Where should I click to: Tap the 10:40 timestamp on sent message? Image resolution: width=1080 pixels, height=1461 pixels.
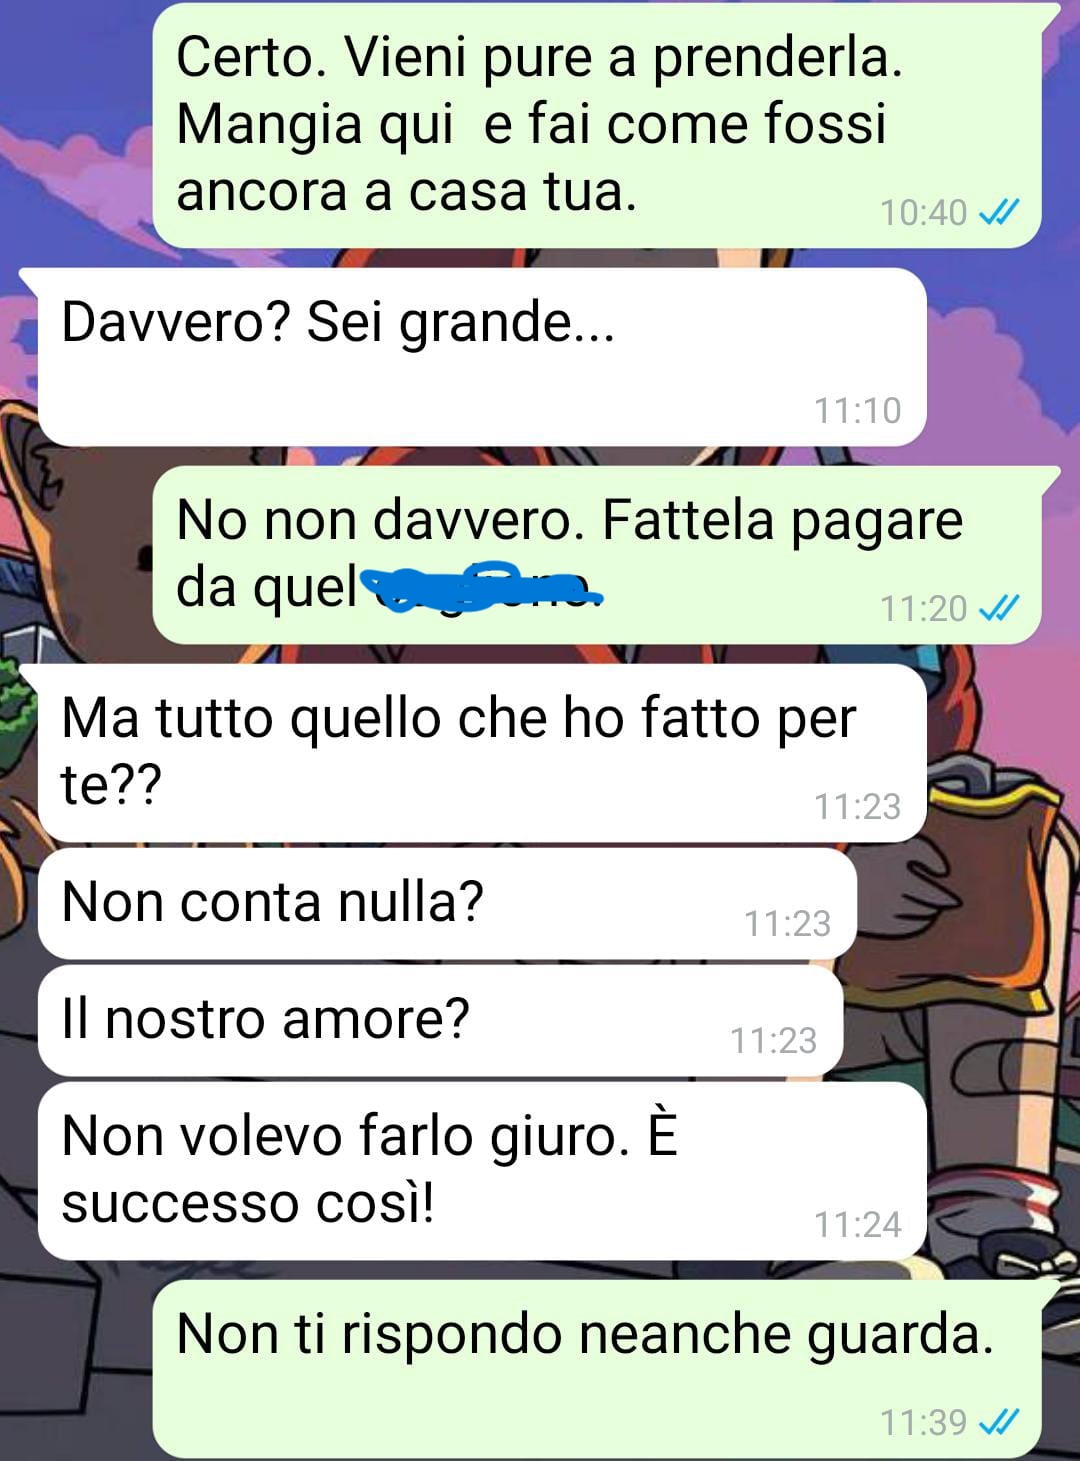tap(923, 212)
